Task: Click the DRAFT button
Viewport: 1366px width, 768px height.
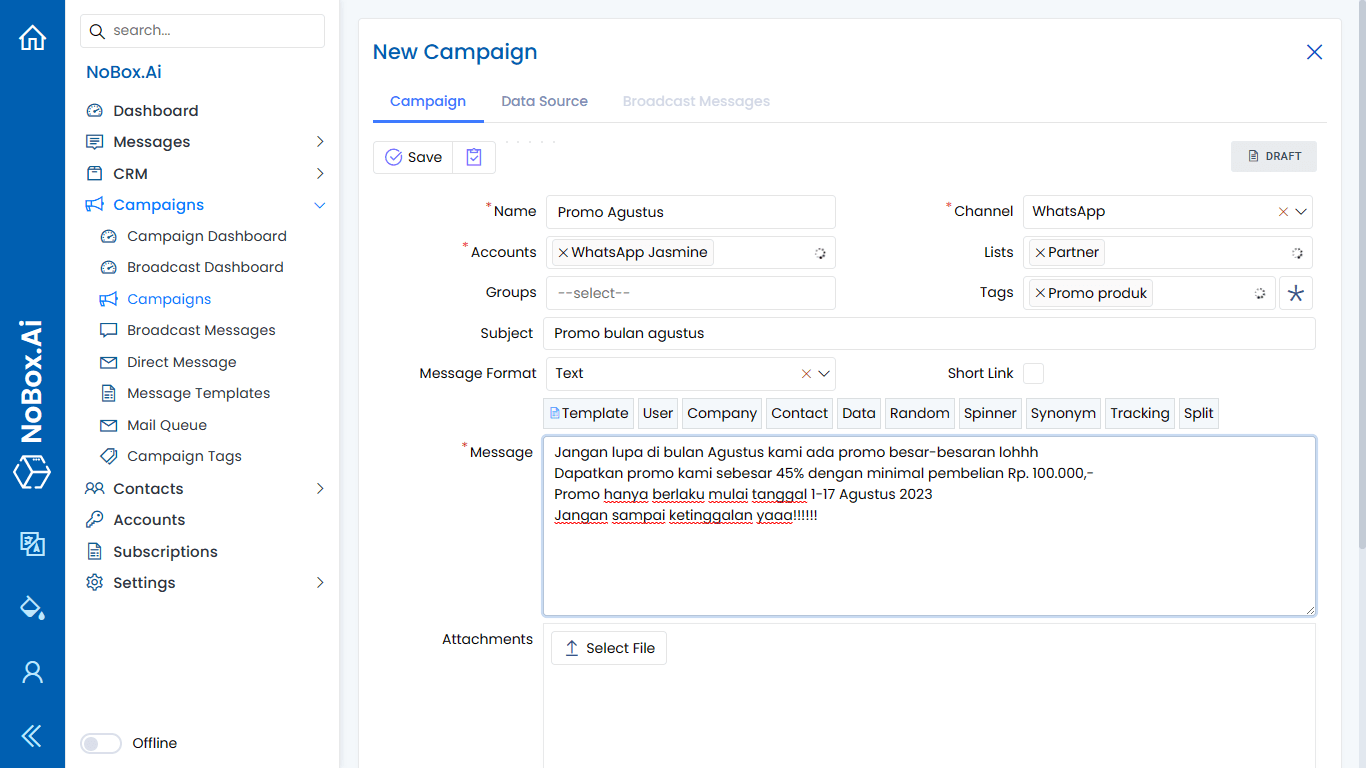Action: 1273,156
